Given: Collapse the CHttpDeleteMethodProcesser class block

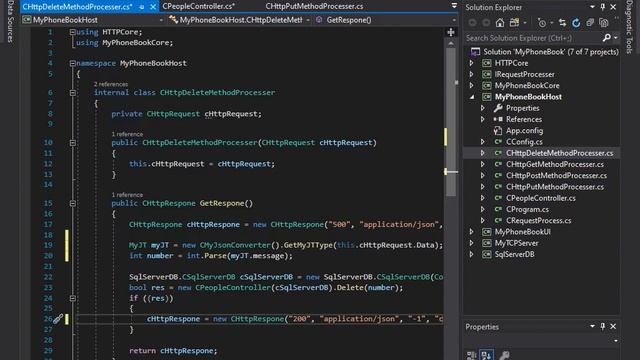Looking at the screenshot, I should tap(72, 93).
